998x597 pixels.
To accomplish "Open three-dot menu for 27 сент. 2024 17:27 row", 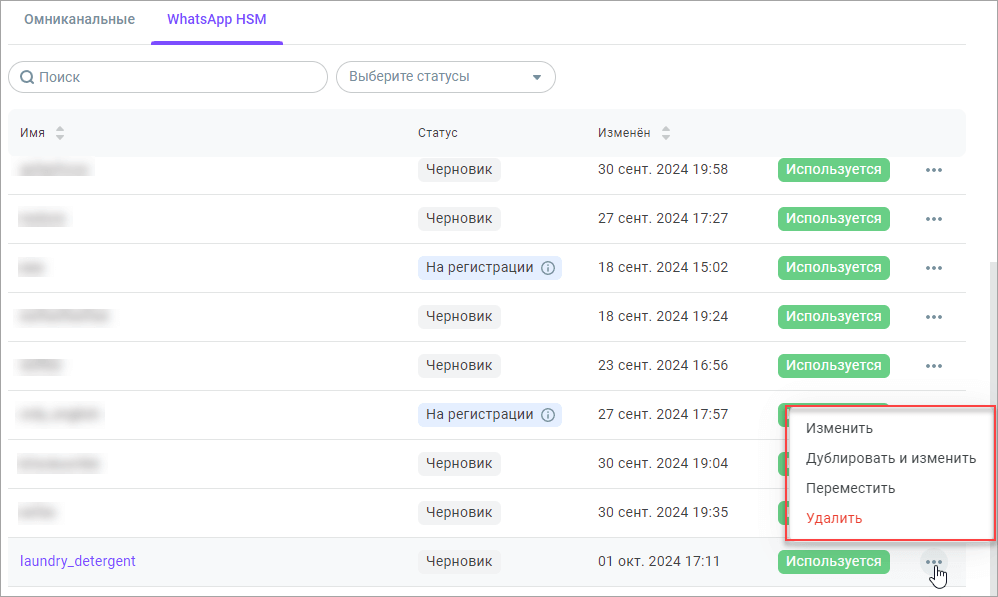I will point(934,219).
